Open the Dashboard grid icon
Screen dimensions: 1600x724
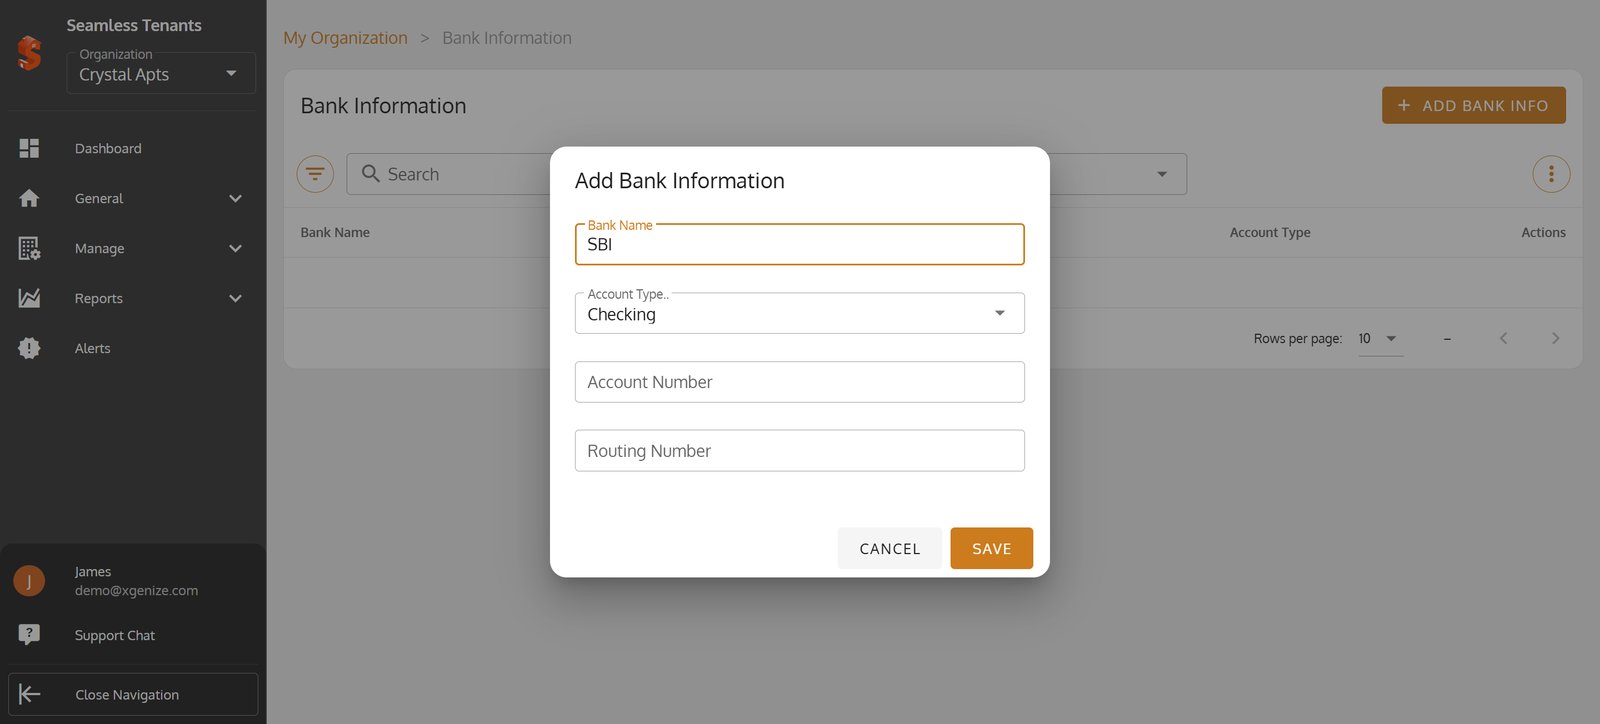coord(29,148)
